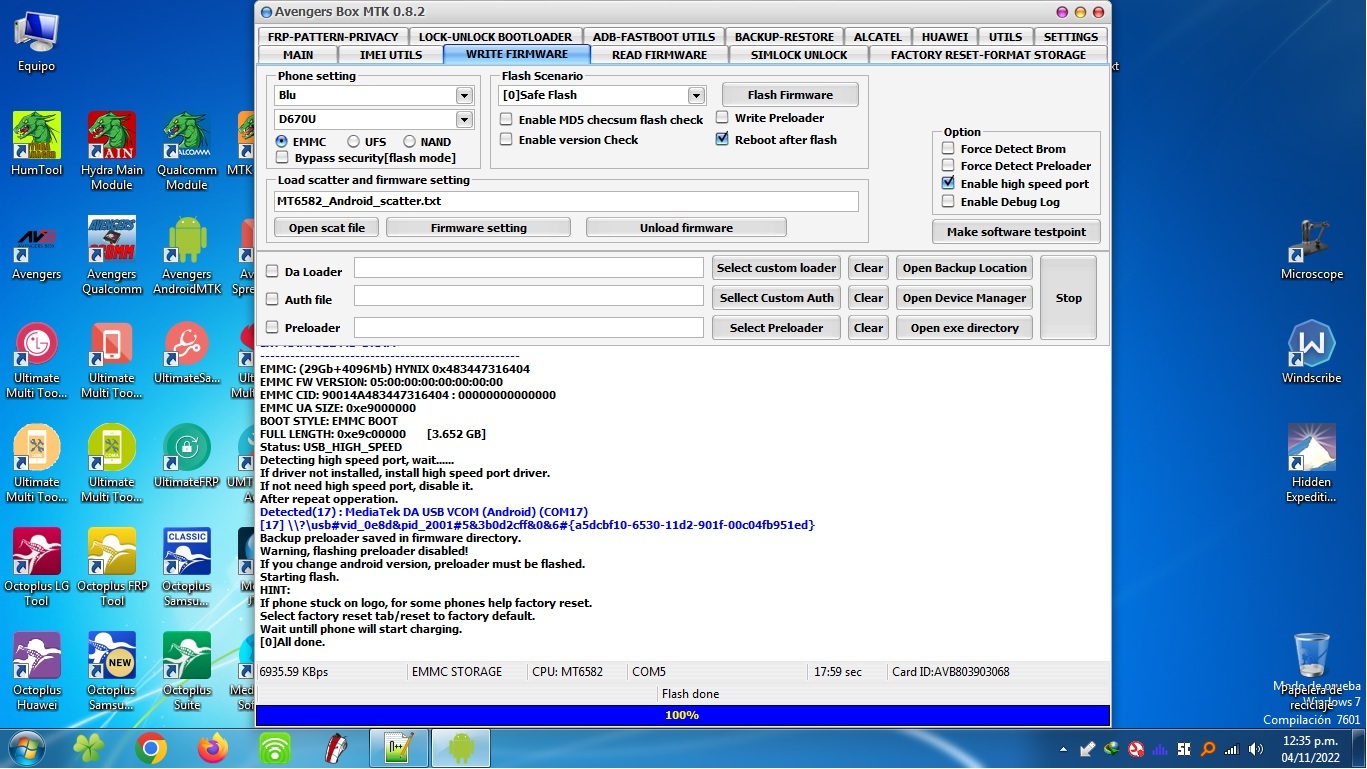The image size is (1367, 769).
Task: Click the Unload firmware button
Action: point(686,228)
